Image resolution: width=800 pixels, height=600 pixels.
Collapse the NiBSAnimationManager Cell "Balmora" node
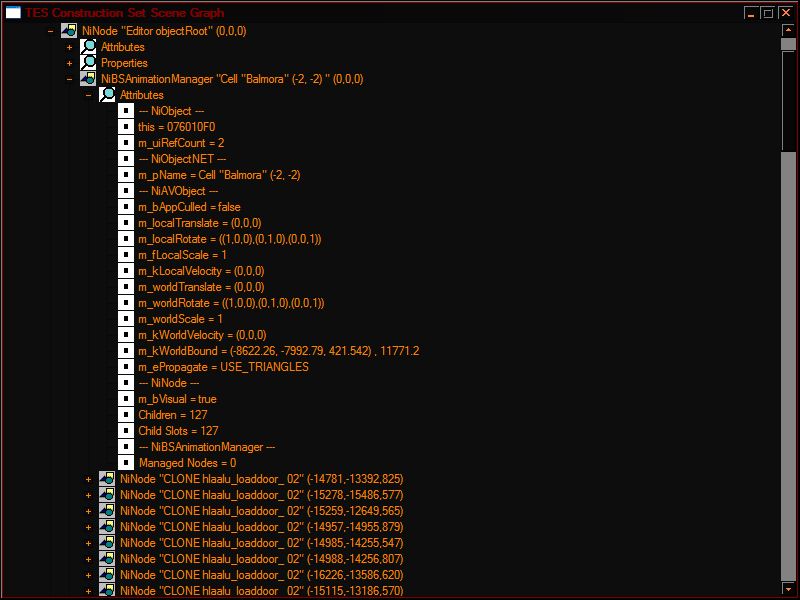[x=69, y=79]
